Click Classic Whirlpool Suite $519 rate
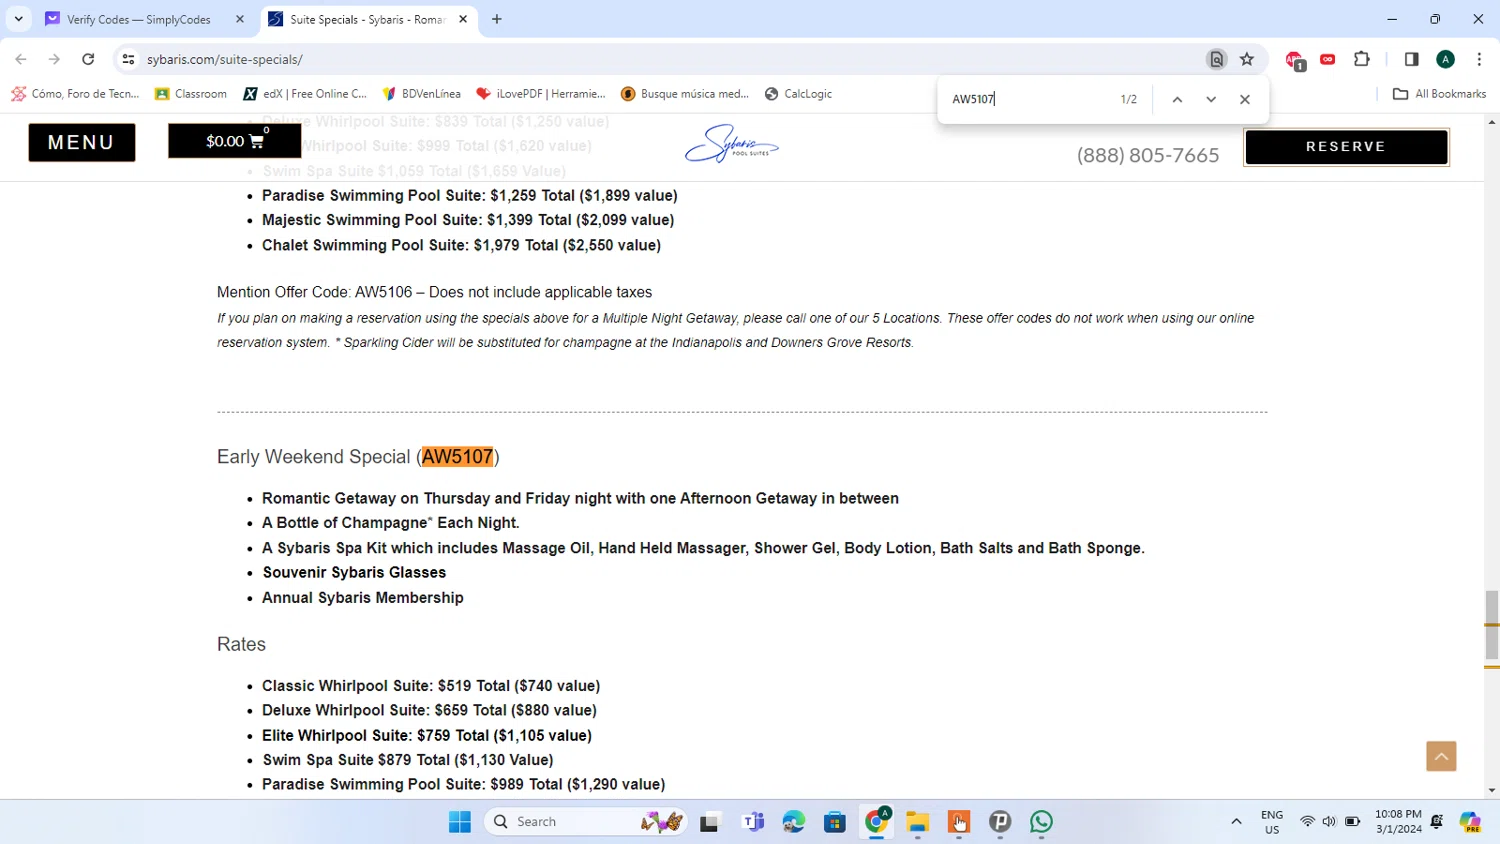Image resolution: width=1500 pixels, height=844 pixels. click(x=431, y=686)
